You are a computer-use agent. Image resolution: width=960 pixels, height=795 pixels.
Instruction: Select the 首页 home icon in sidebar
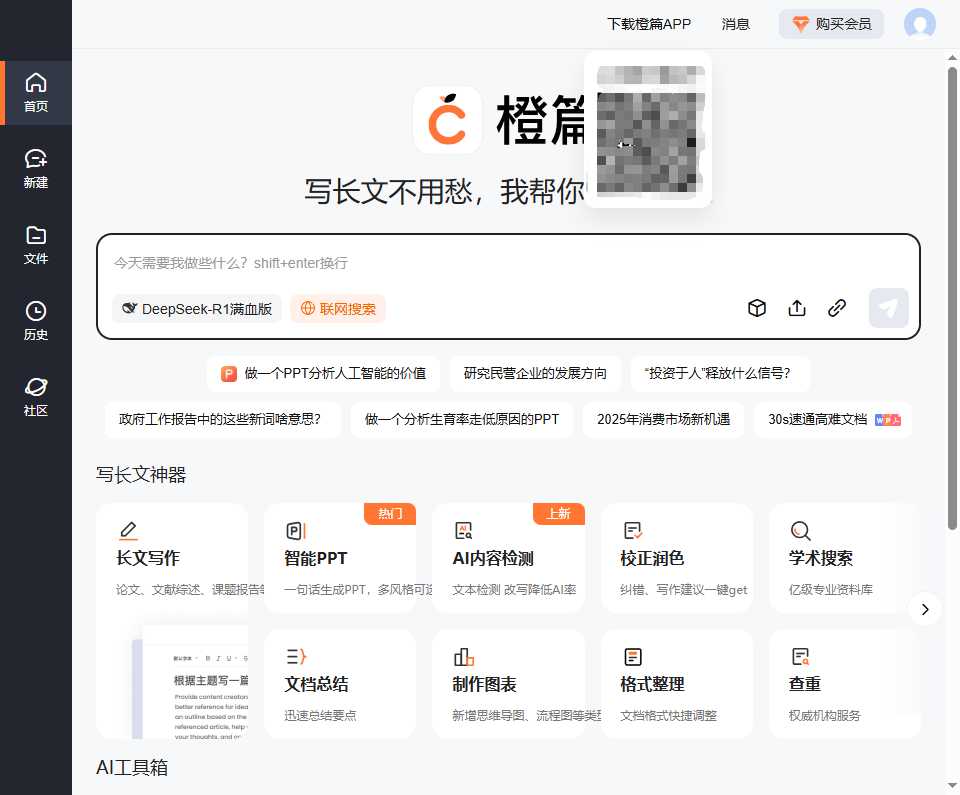(36, 93)
